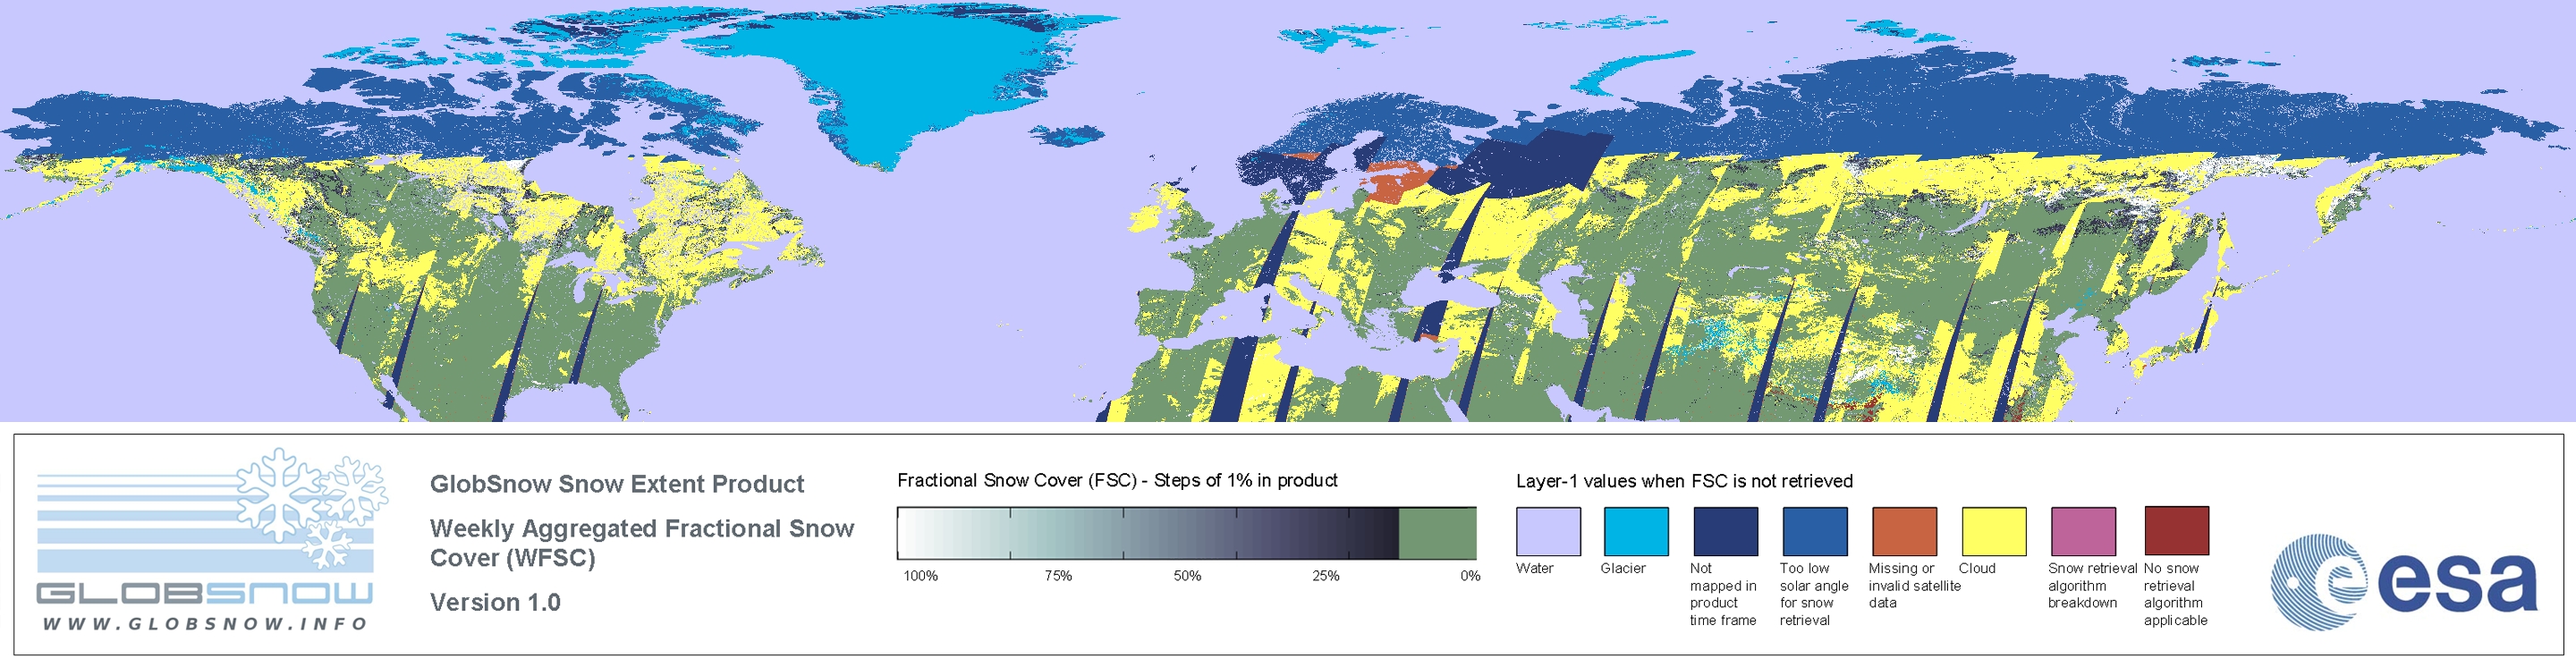Viewport: 2576px width, 667px height.
Task: Click the '25%' scale label
Action: click(x=1326, y=576)
